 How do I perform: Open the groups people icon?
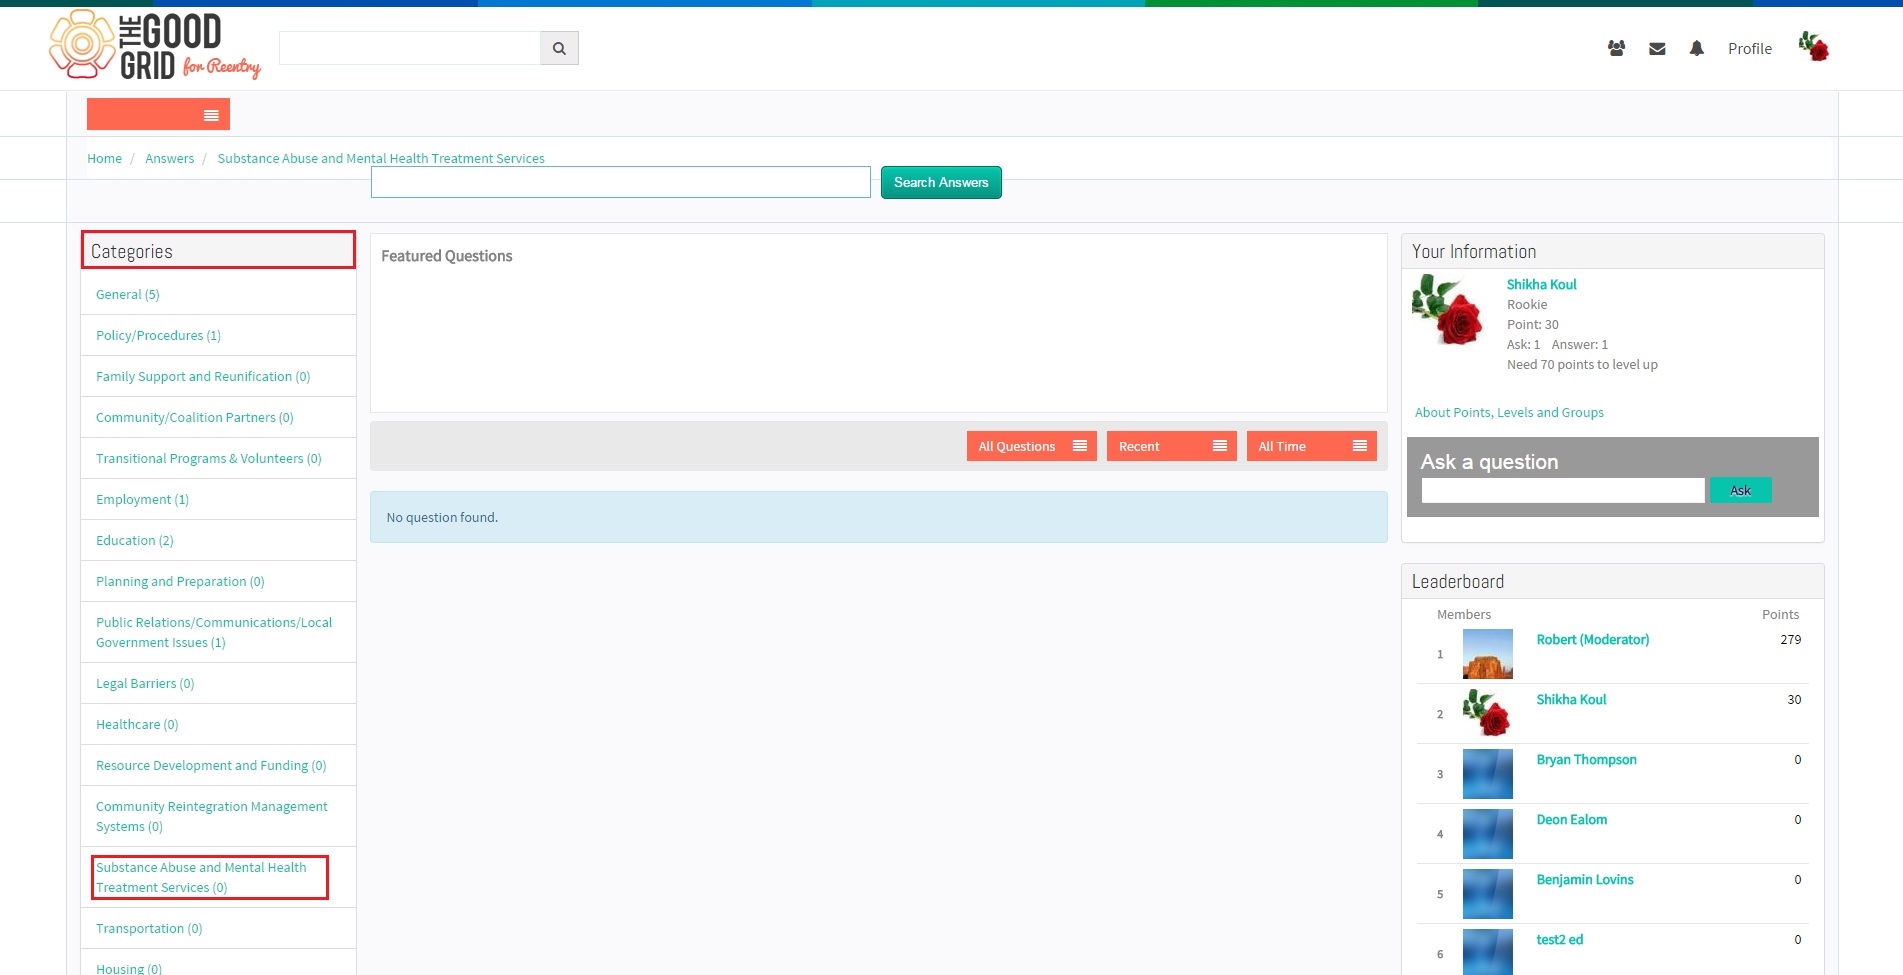pos(1616,48)
